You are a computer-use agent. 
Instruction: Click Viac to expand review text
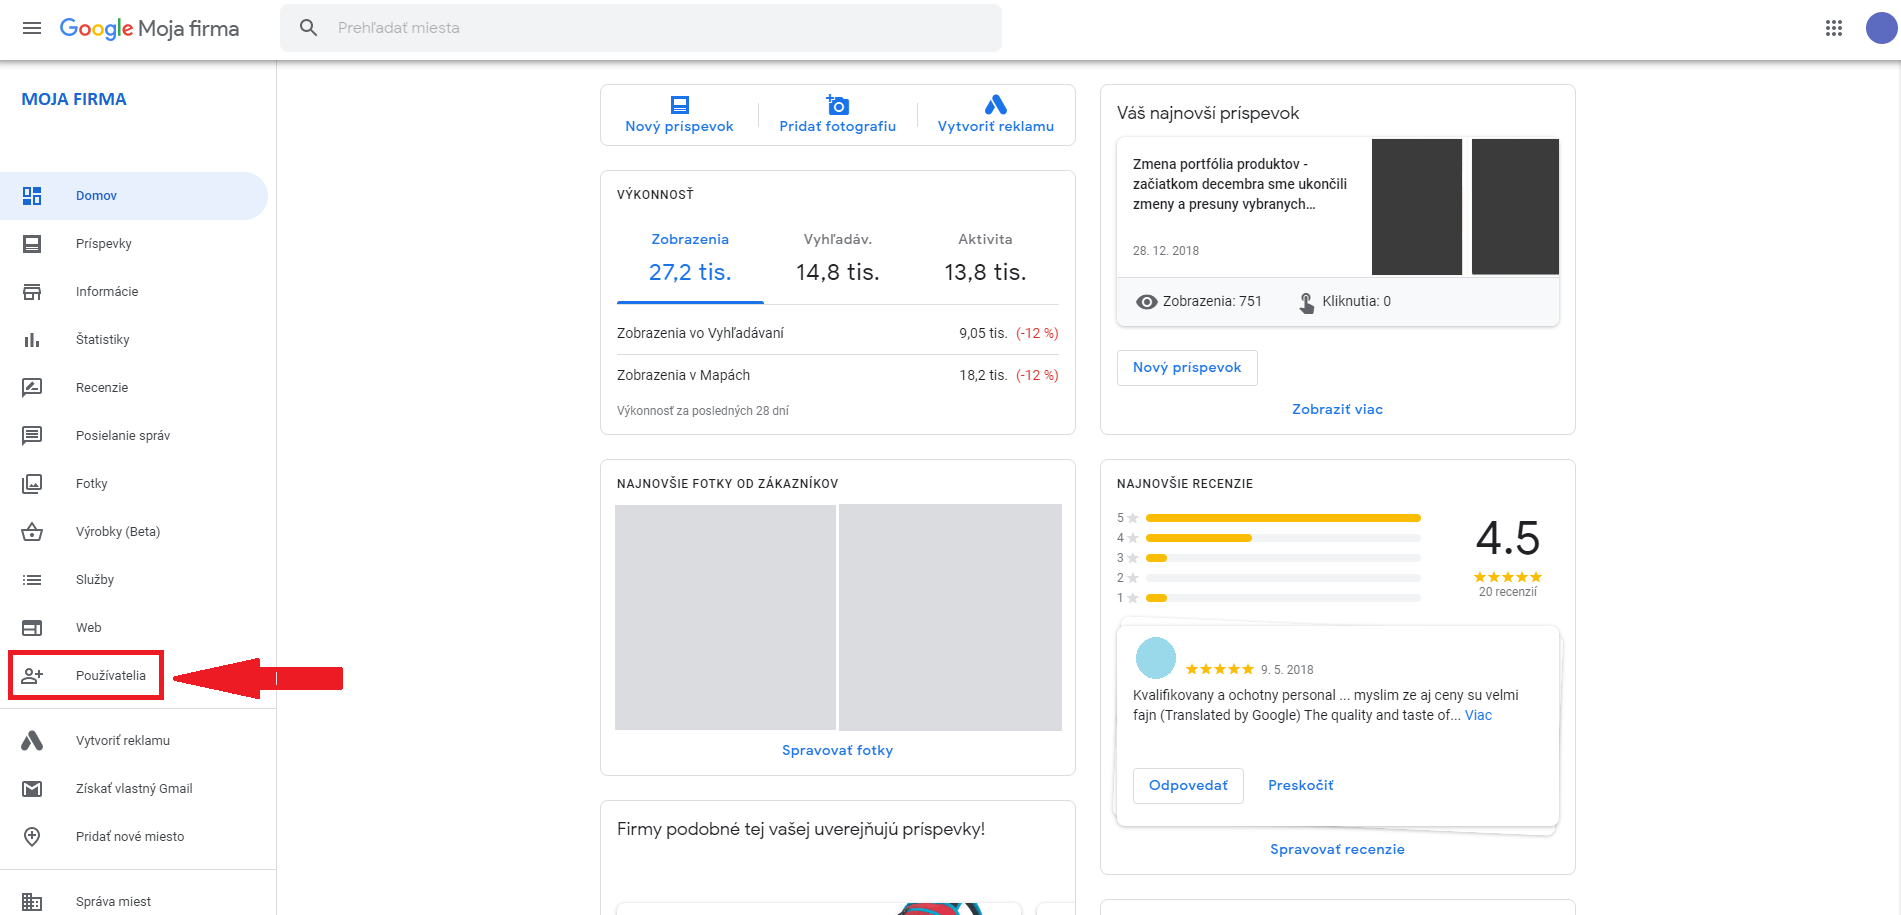[1478, 716]
